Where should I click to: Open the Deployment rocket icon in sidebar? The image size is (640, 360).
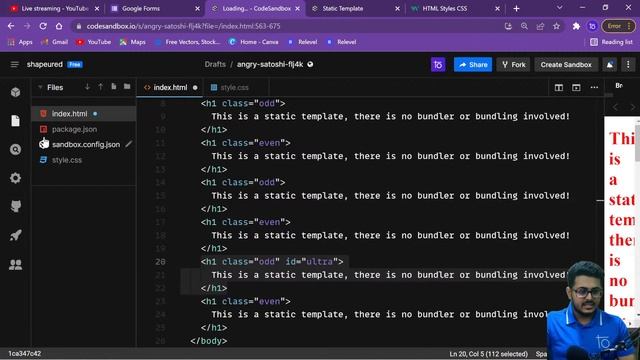(16, 235)
